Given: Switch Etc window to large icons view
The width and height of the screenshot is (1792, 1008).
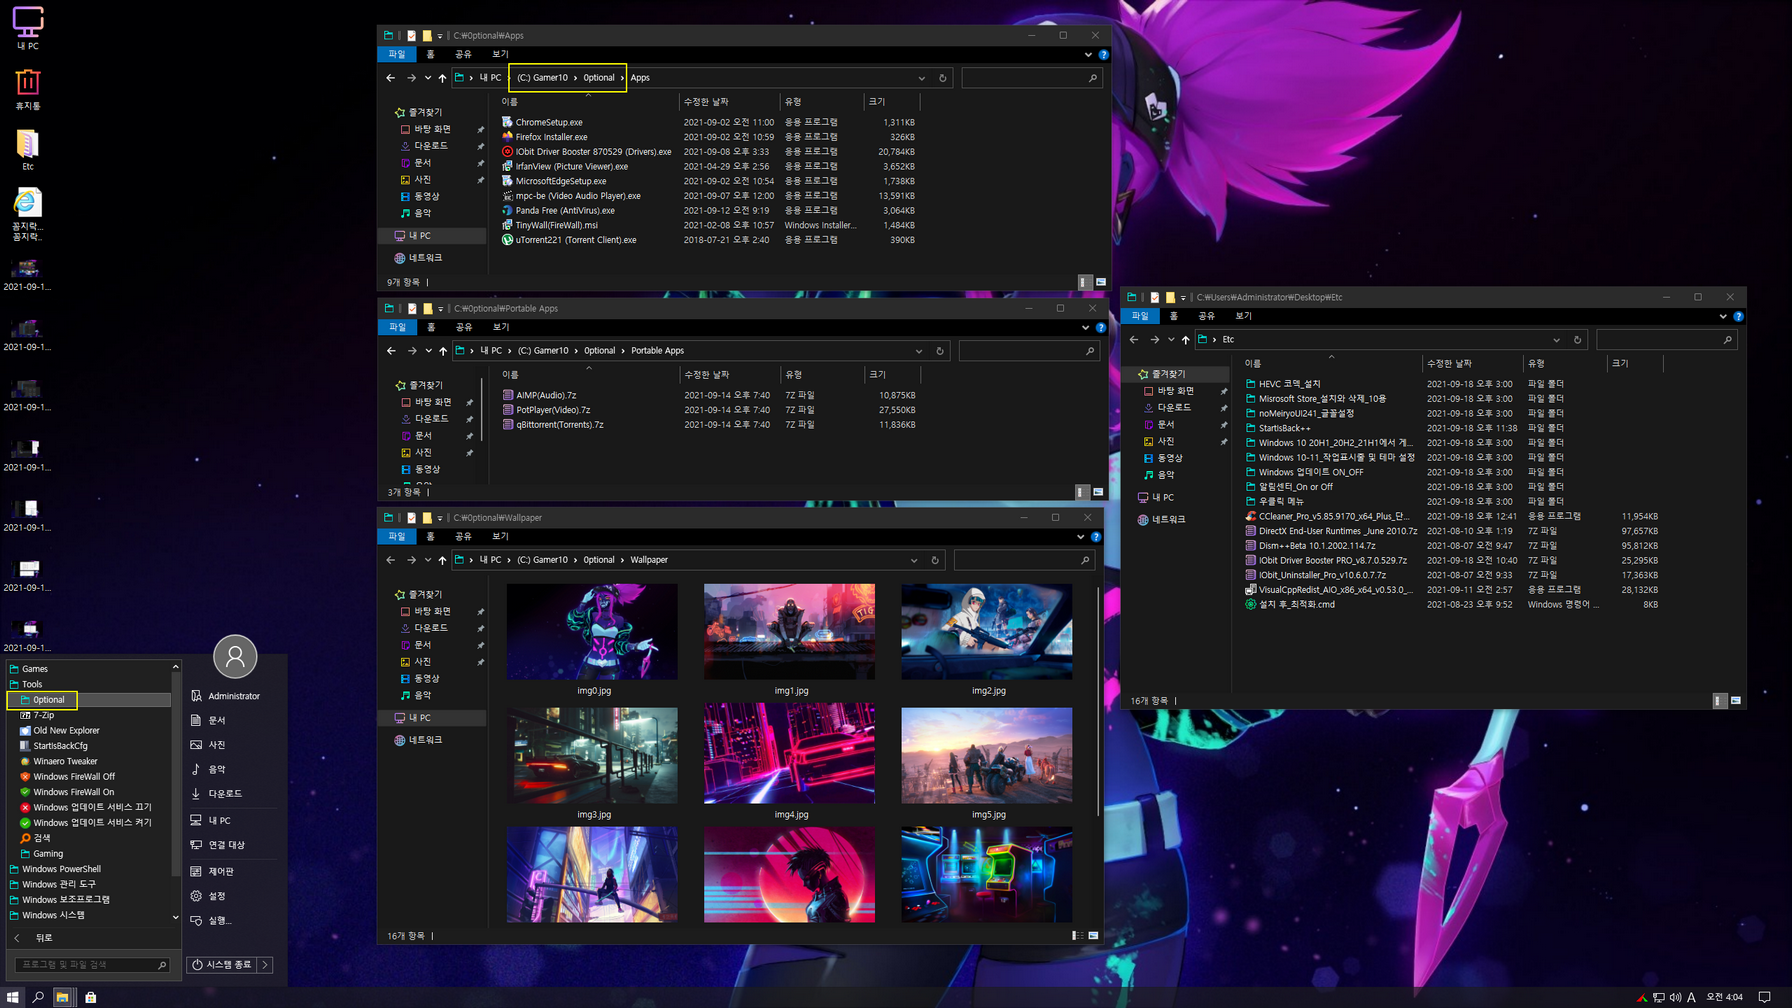Looking at the screenshot, I should coord(1736,701).
